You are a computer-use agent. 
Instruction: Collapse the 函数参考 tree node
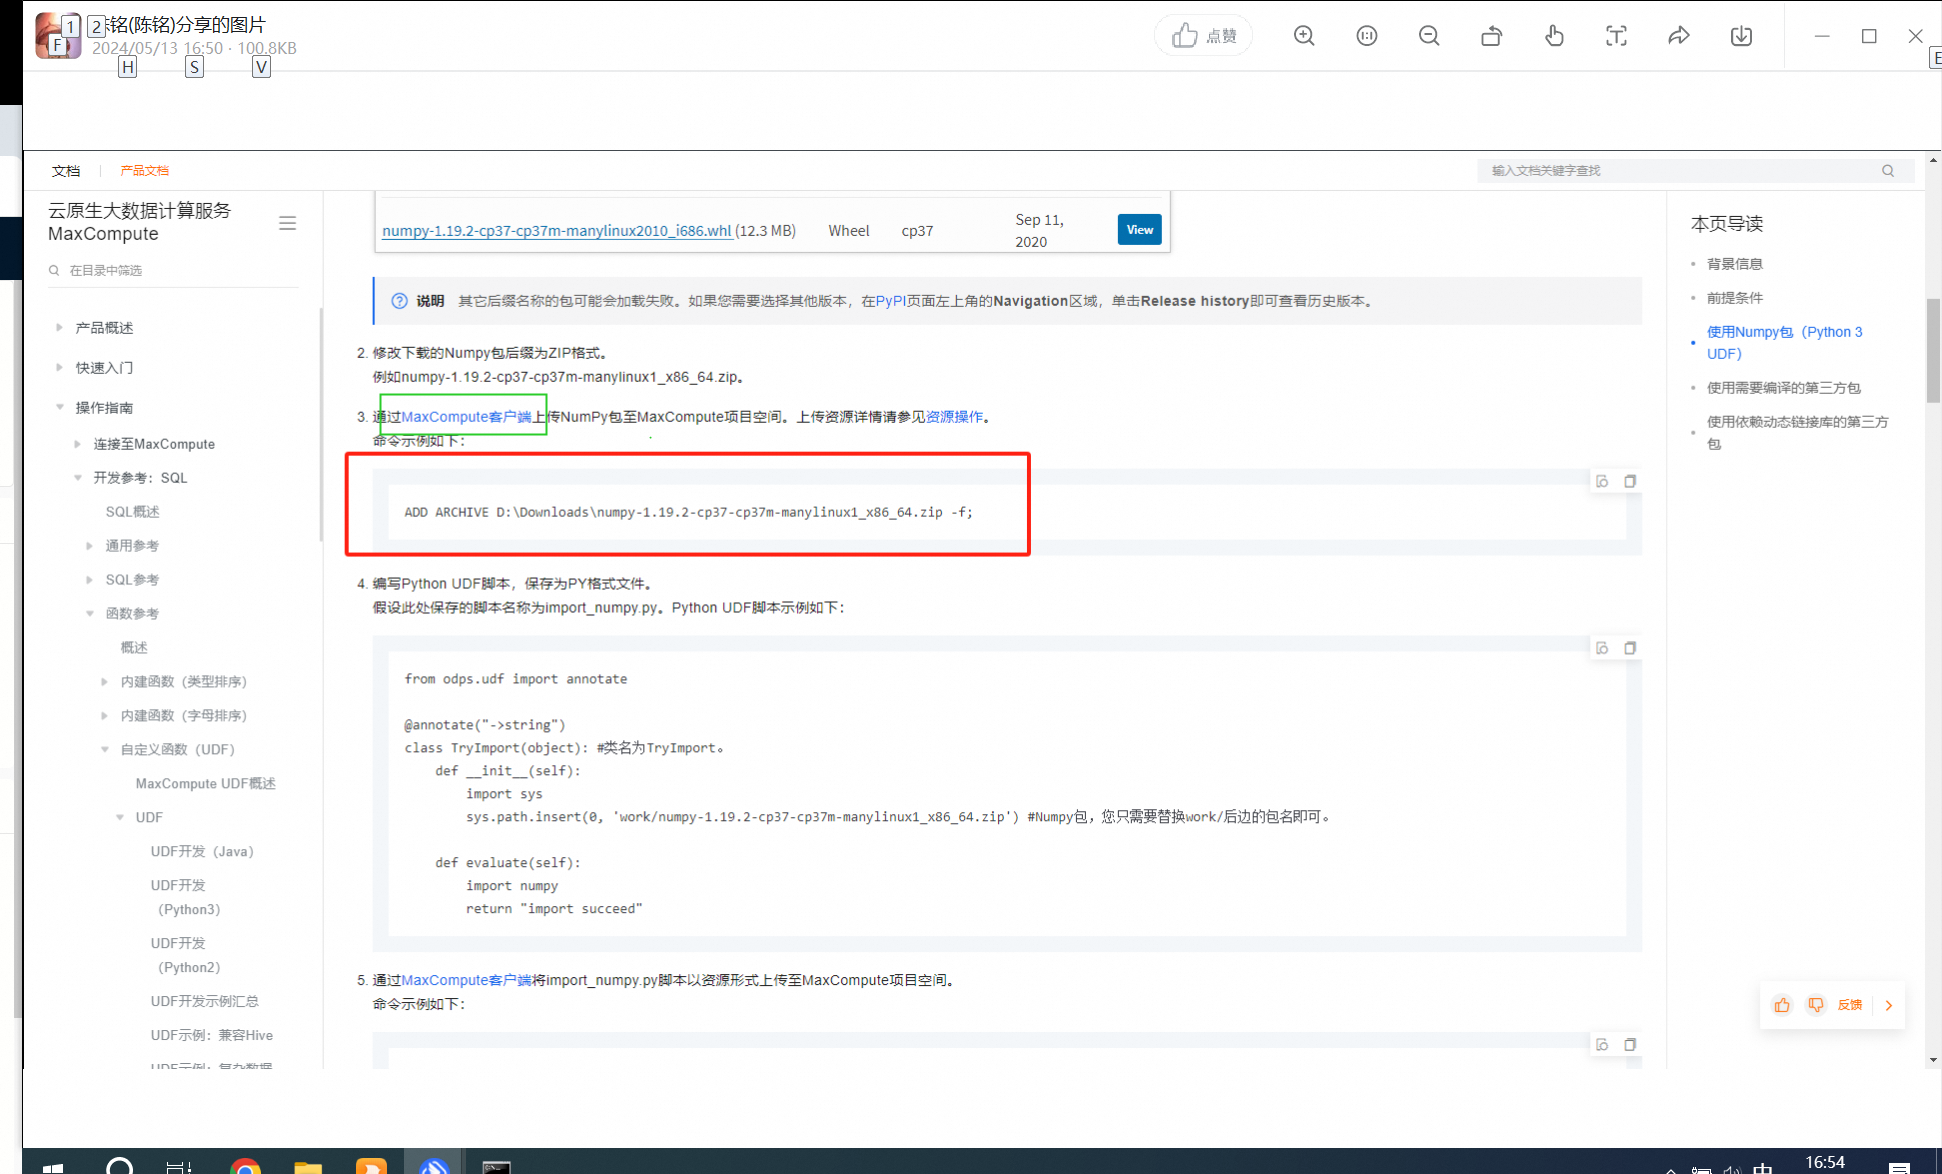point(89,613)
